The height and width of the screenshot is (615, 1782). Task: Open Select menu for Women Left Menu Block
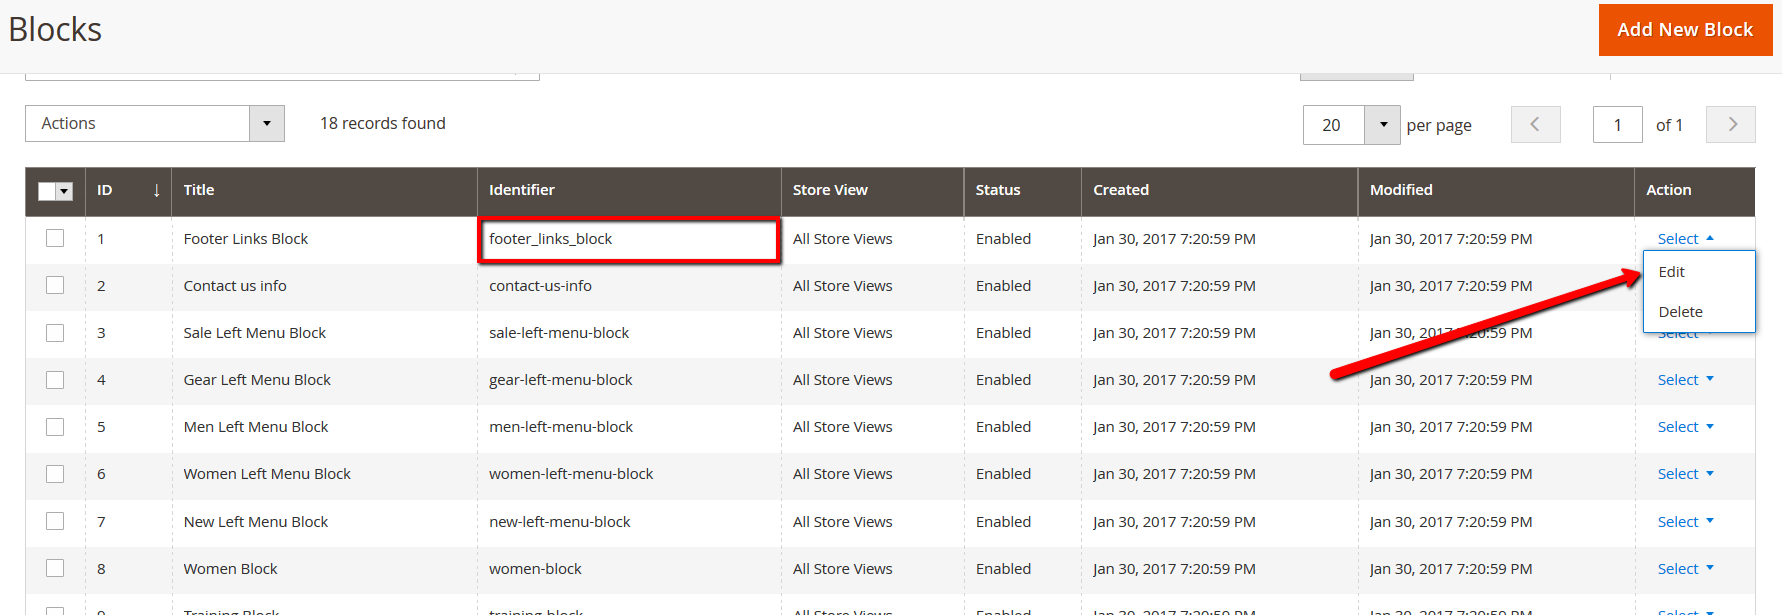click(x=1685, y=474)
